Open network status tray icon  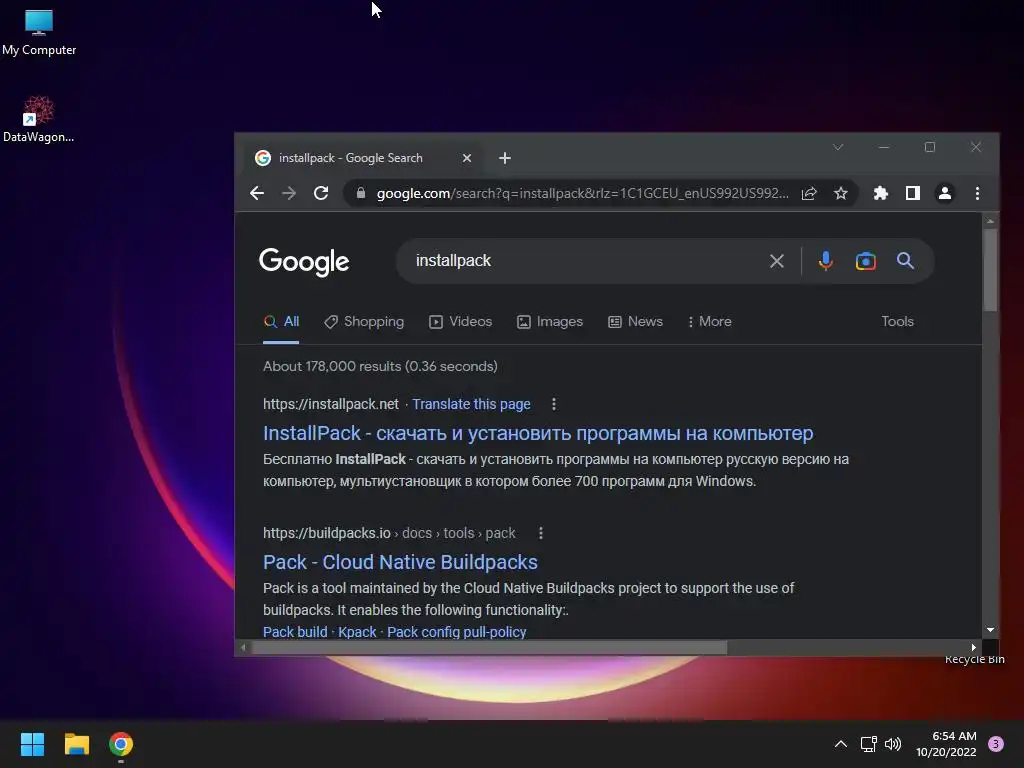pyautogui.click(x=868, y=744)
